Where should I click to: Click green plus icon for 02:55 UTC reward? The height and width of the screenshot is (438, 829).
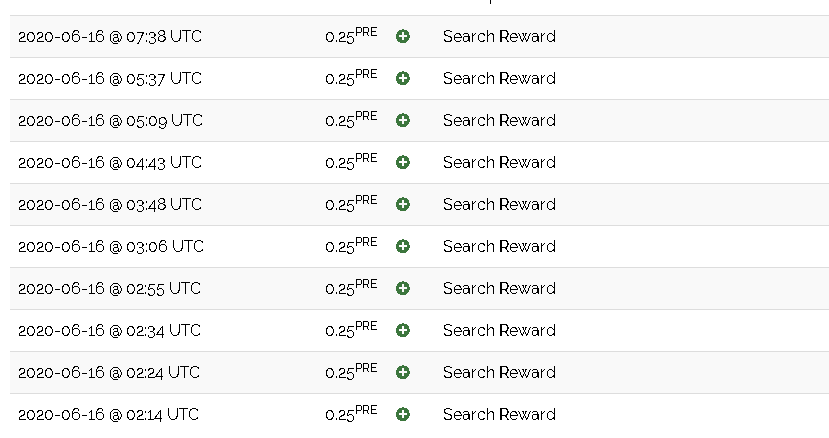(403, 288)
